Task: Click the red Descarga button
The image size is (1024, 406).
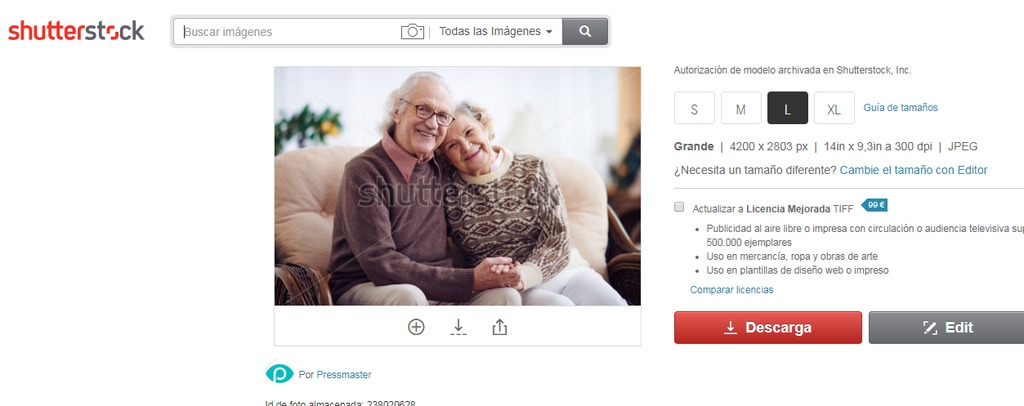Action: click(768, 328)
